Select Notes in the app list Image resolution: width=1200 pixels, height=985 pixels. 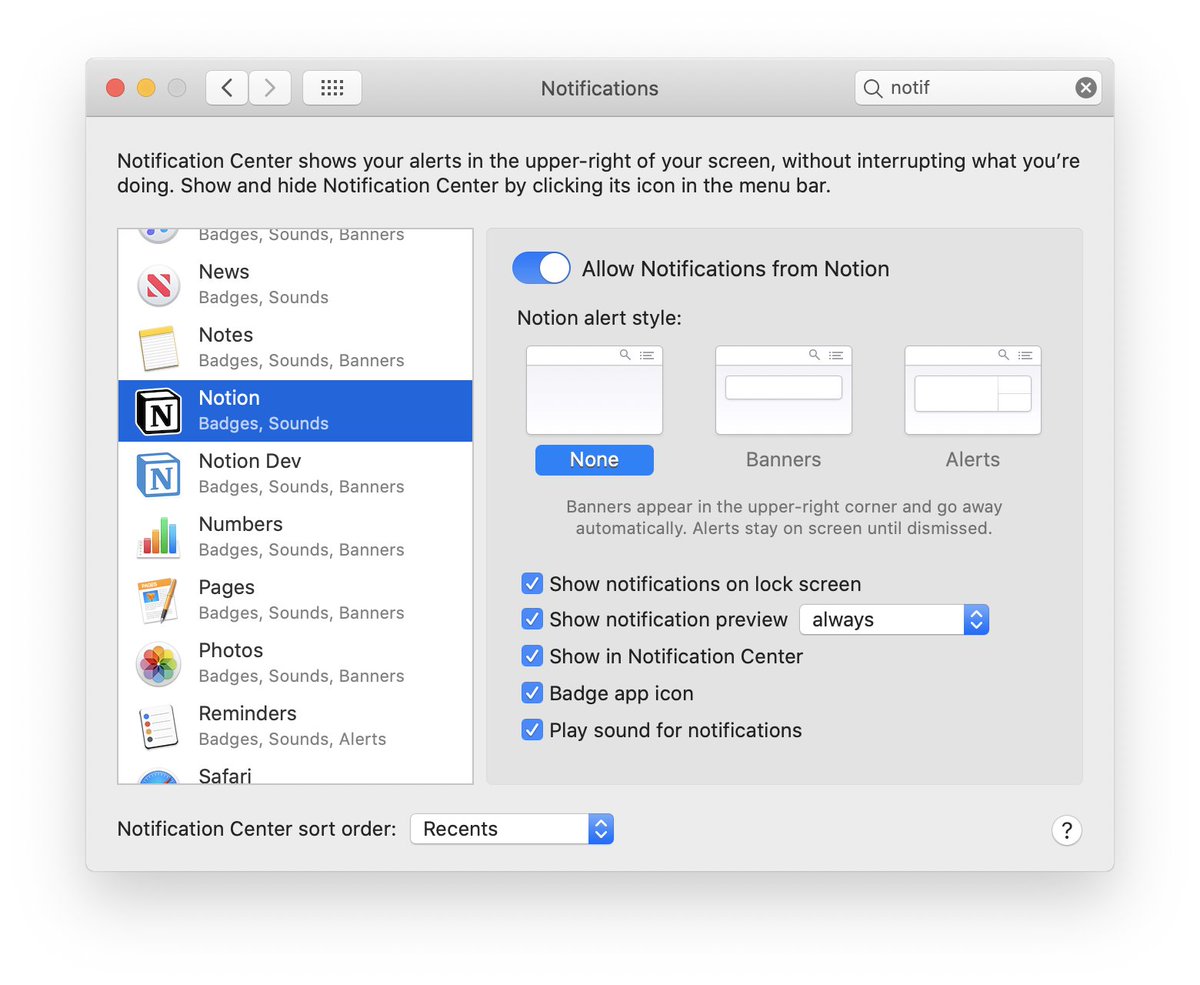[x=295, y=348]
